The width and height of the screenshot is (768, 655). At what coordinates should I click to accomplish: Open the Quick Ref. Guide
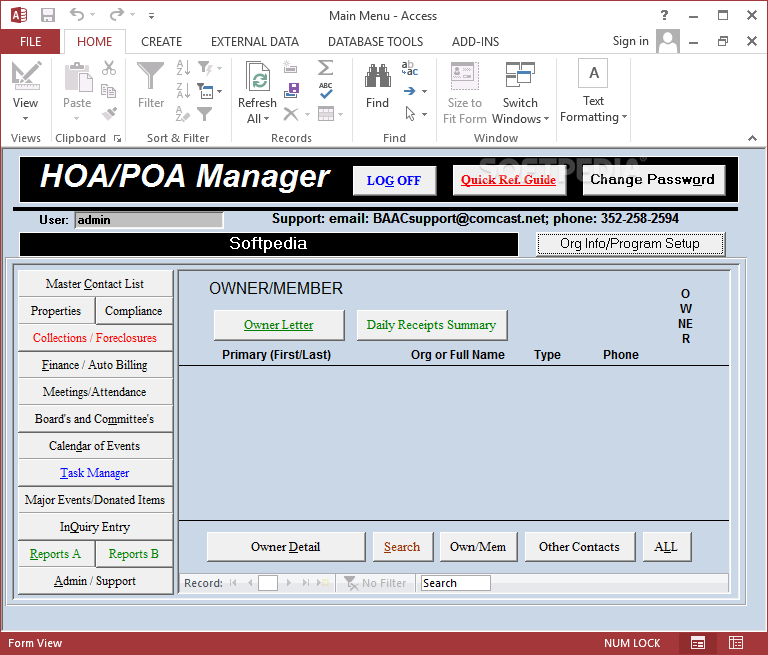click(509, 180)
